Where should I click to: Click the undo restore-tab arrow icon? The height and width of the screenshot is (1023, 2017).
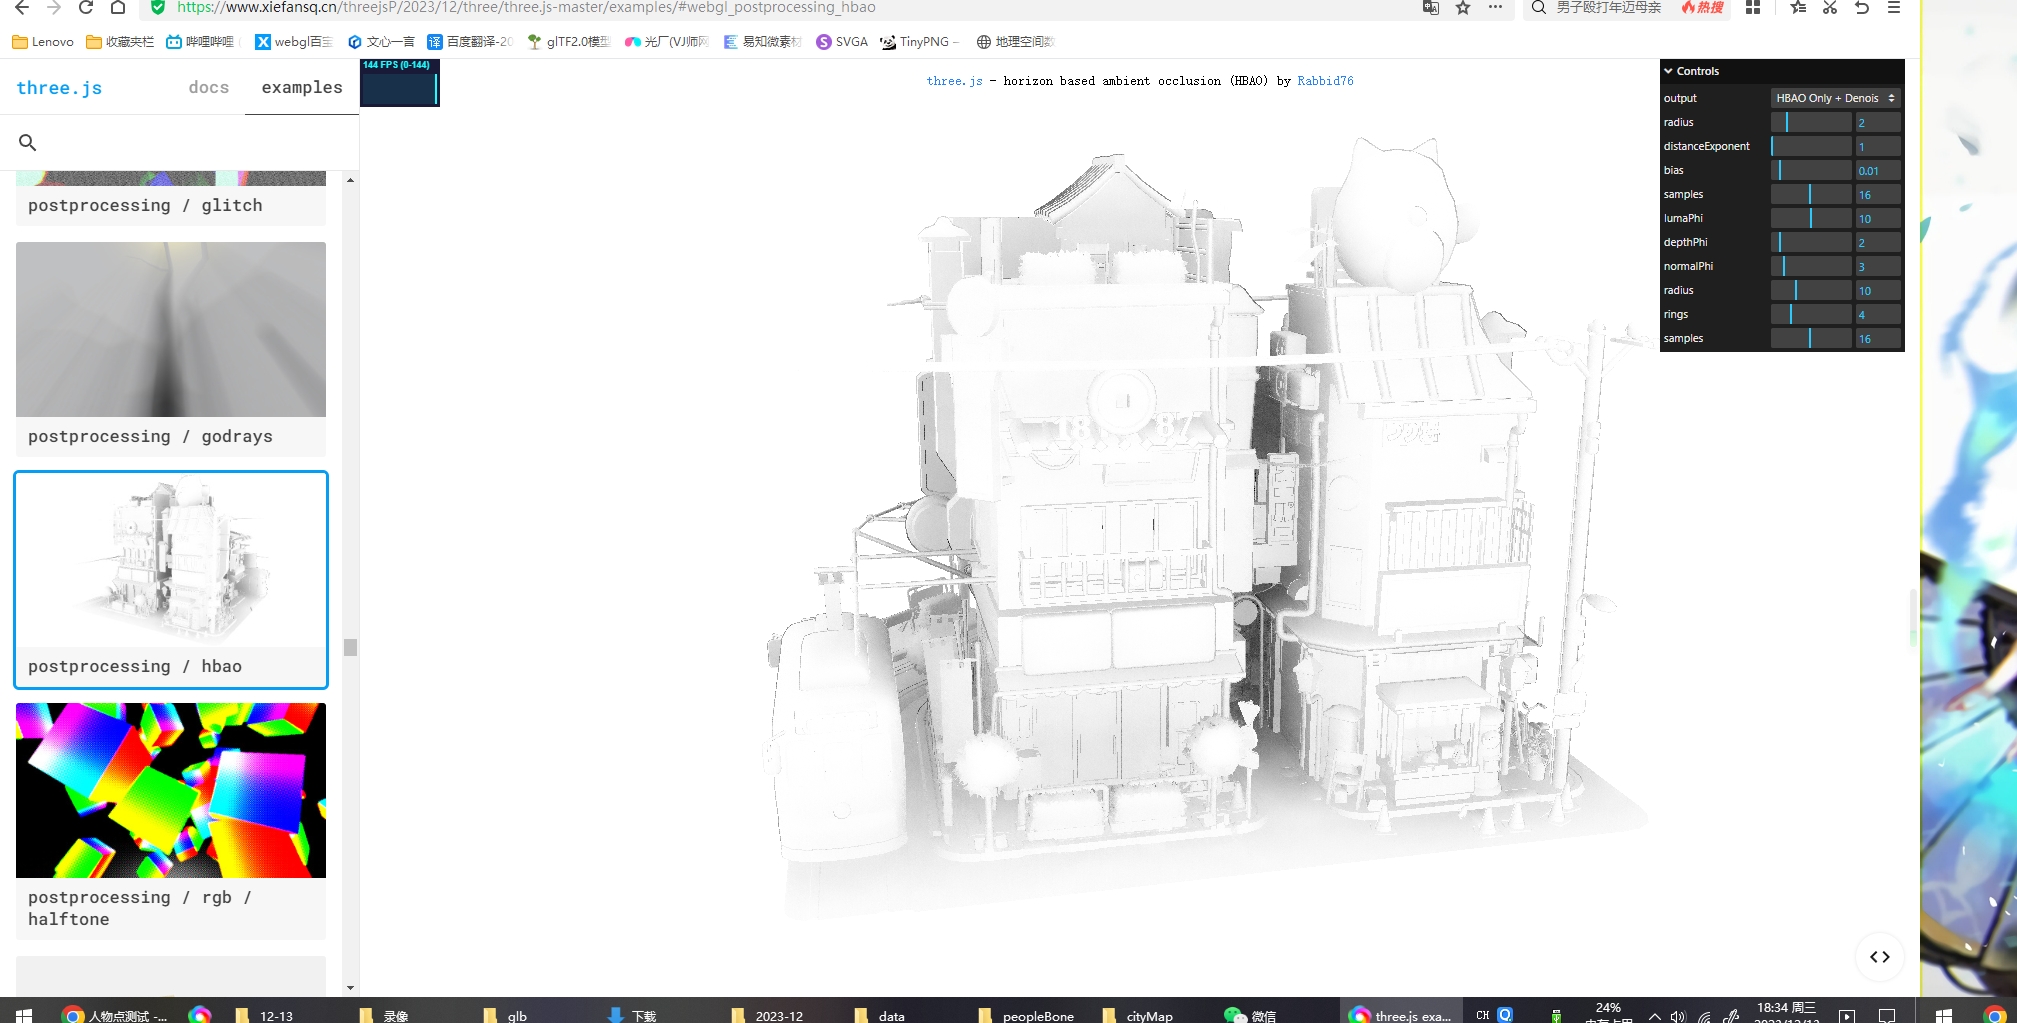(1862, 8)
